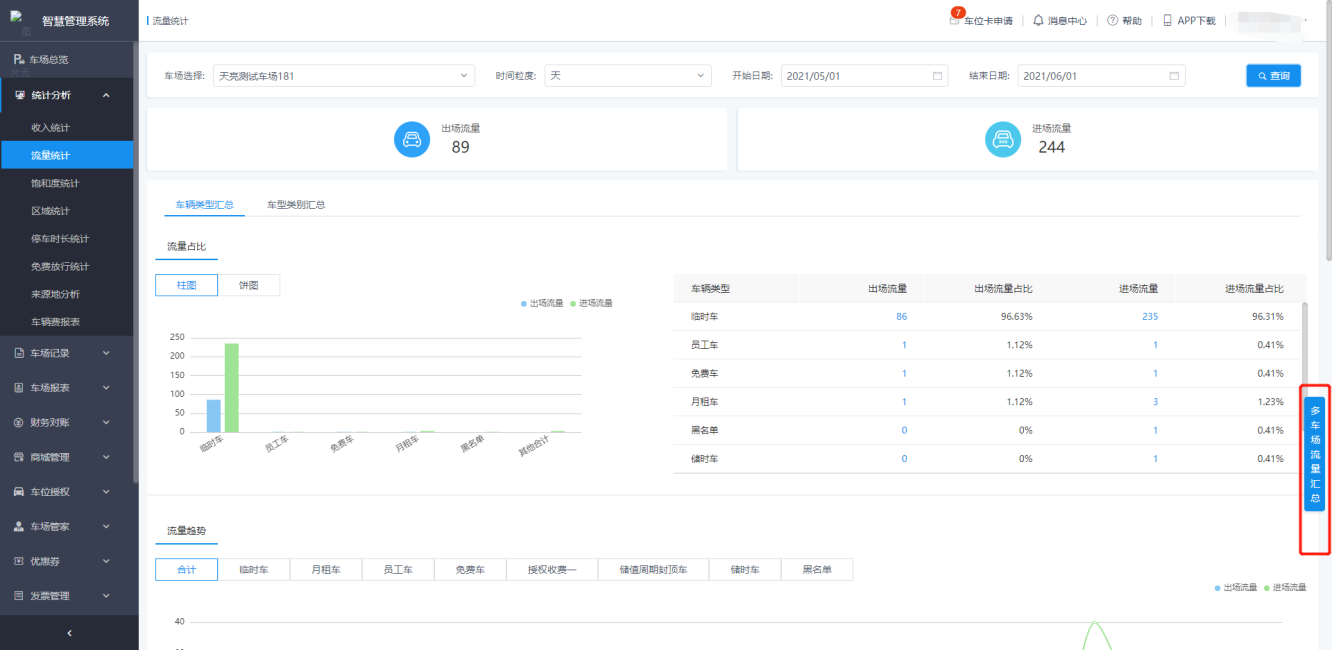This screenshot has height=650, width=1332.
Task: Click the 查询 search button
Action: point(1273,76)
